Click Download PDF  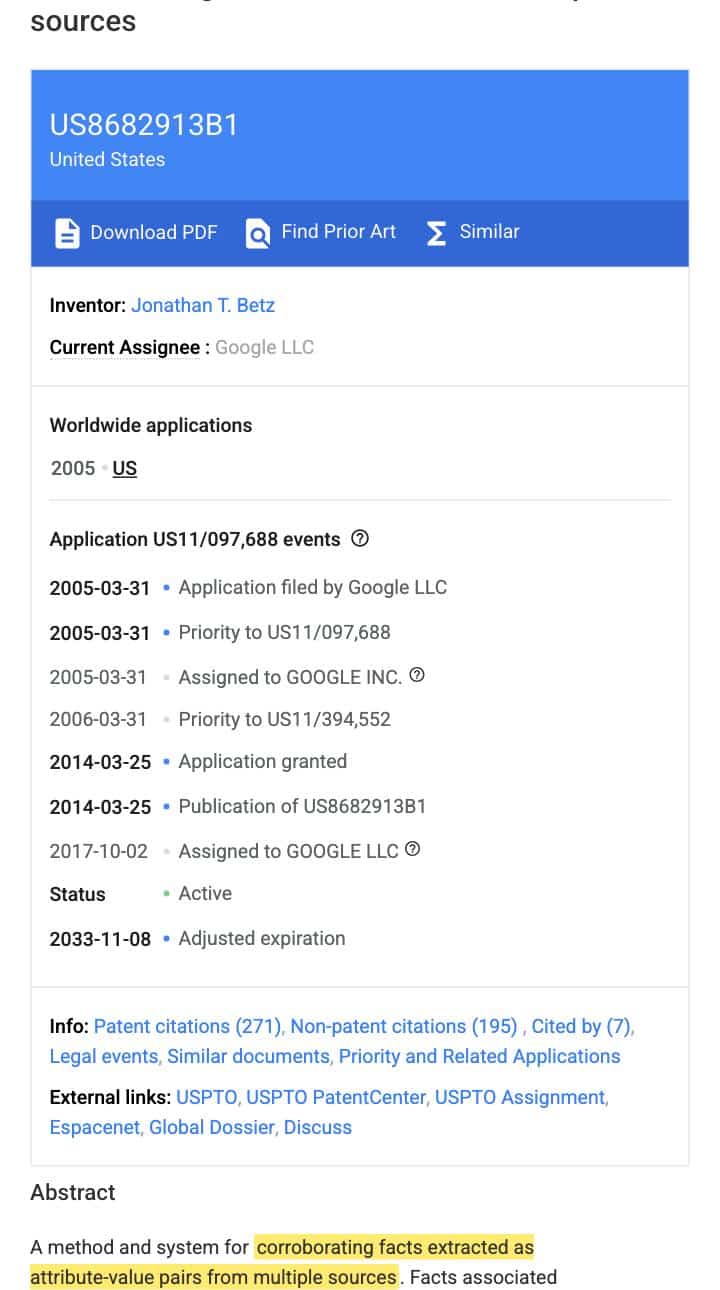(x=154, y=232)
